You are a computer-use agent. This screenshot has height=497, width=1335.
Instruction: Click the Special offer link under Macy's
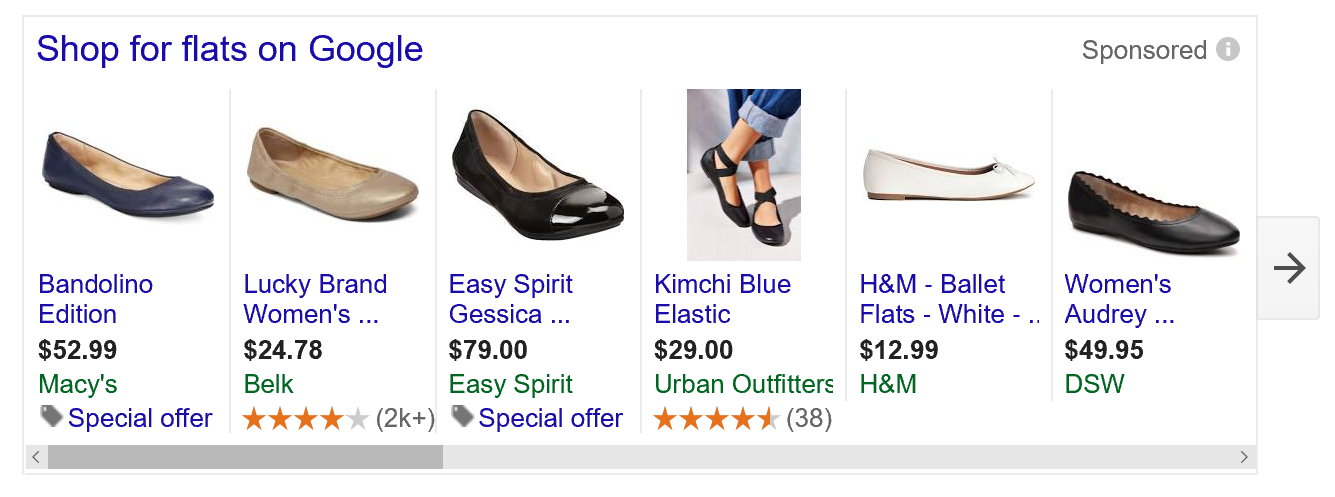coord(140,418)
